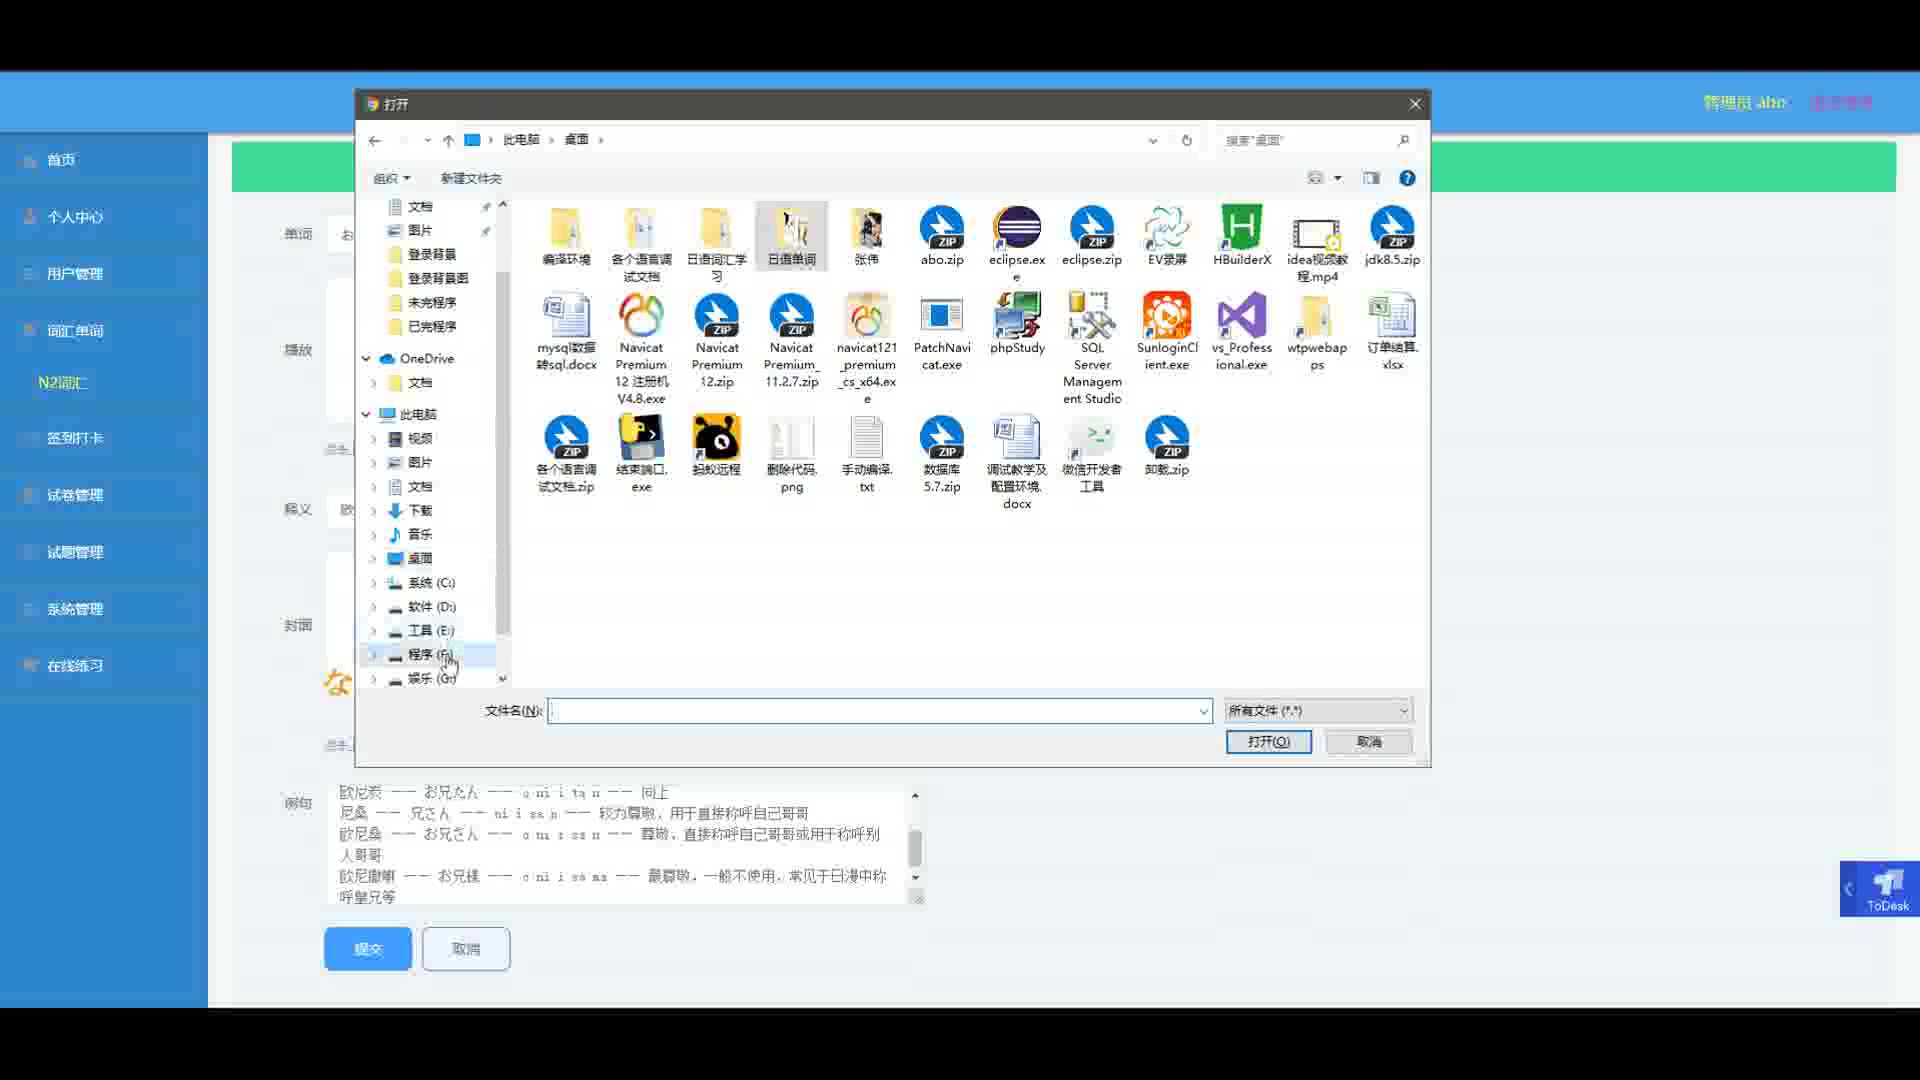Open the 组织 menu dropdown
Viewport: 1920px width, 1080px height.
(391, 178)
